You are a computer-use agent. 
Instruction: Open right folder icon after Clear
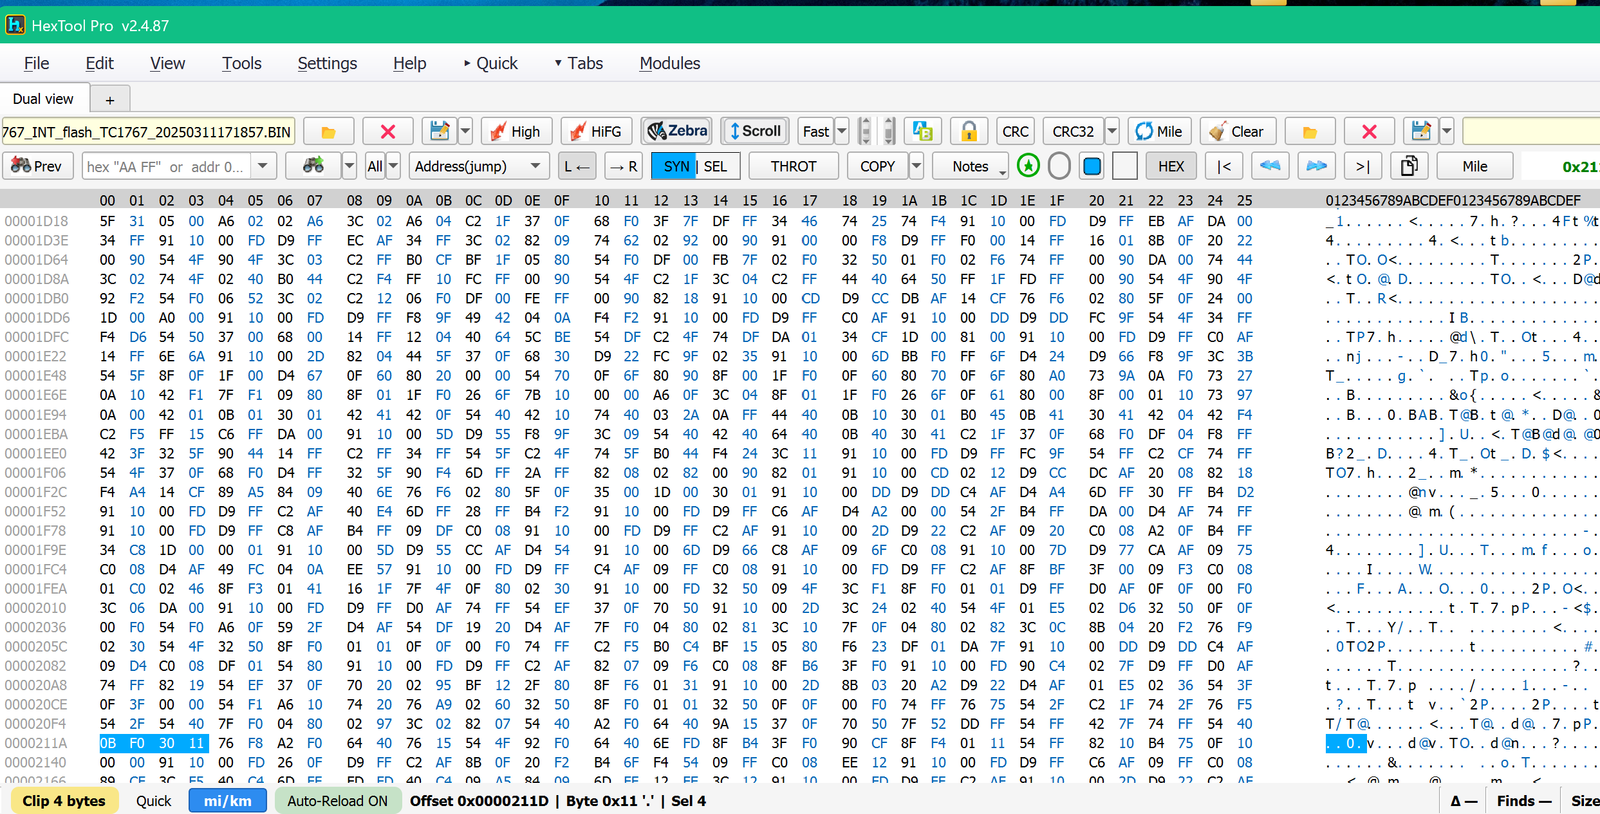[1309, 131]
